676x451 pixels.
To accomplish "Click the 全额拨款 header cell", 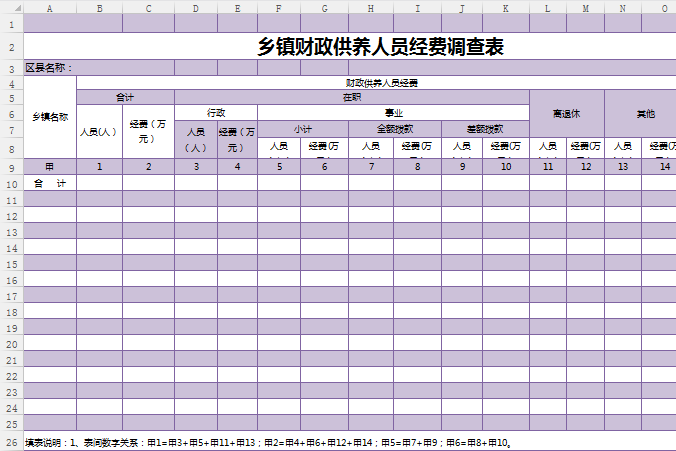I will click(394, 128).
